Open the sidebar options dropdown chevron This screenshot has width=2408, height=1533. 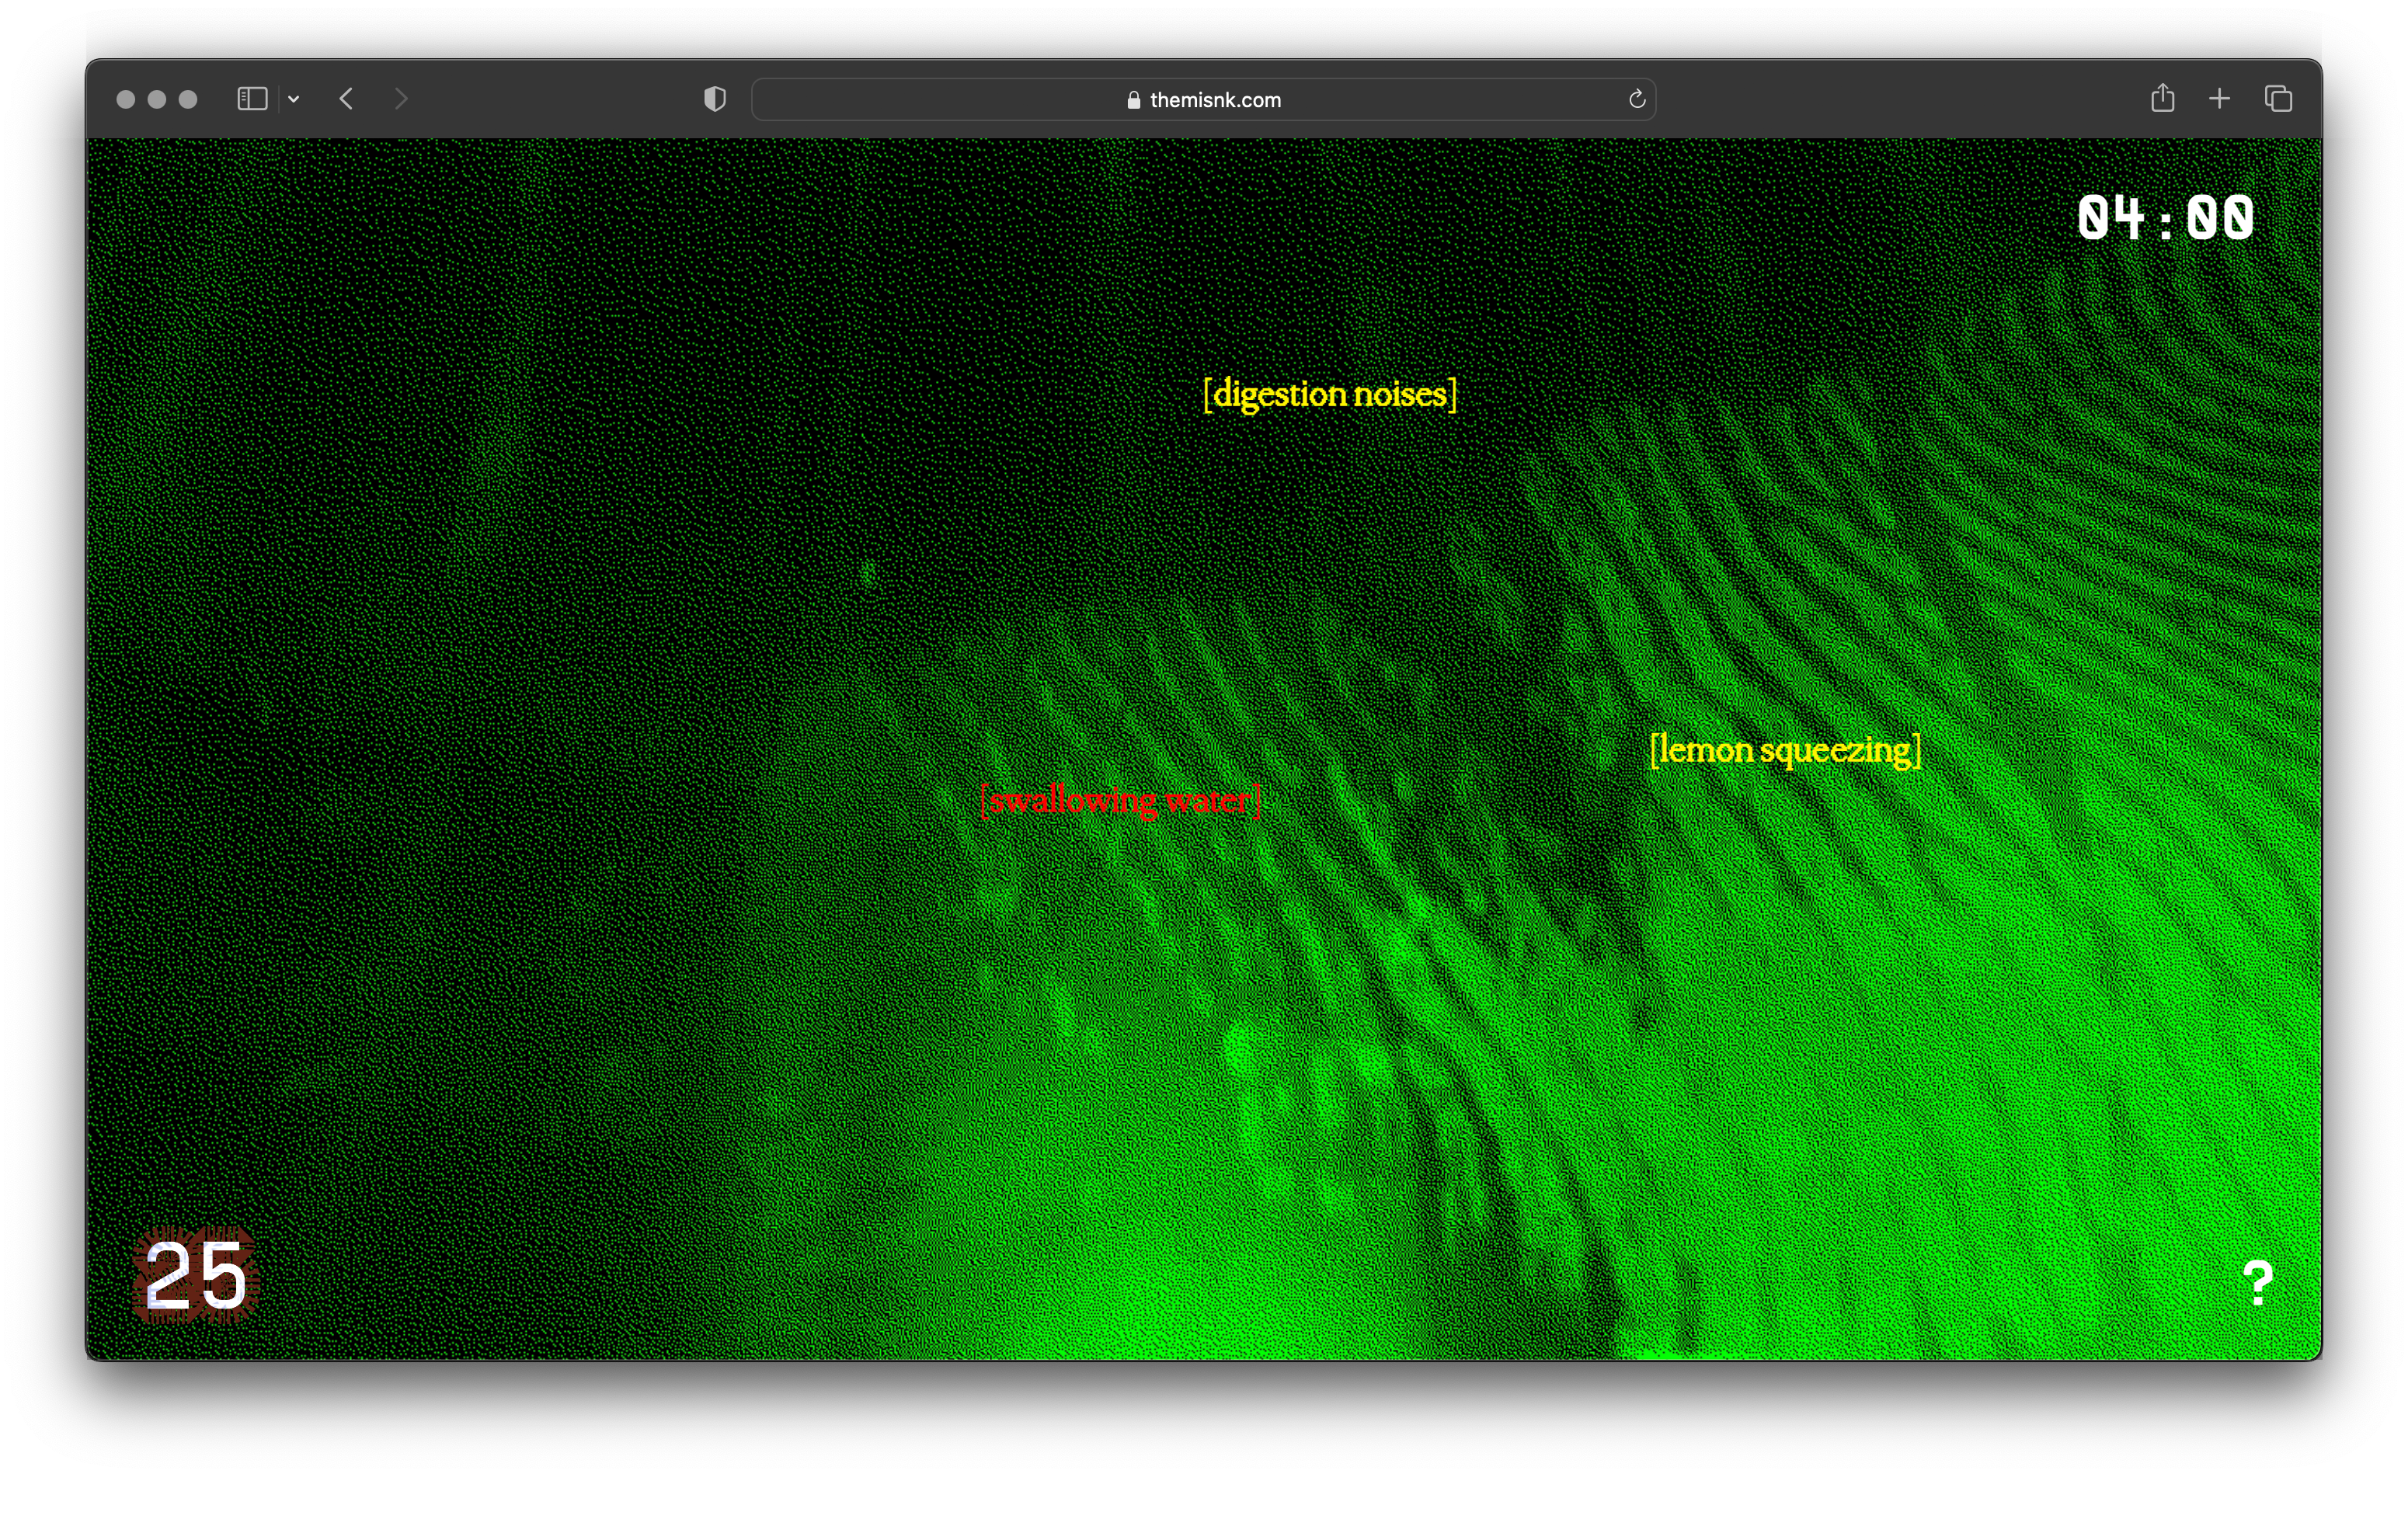[x=294, y=99]
